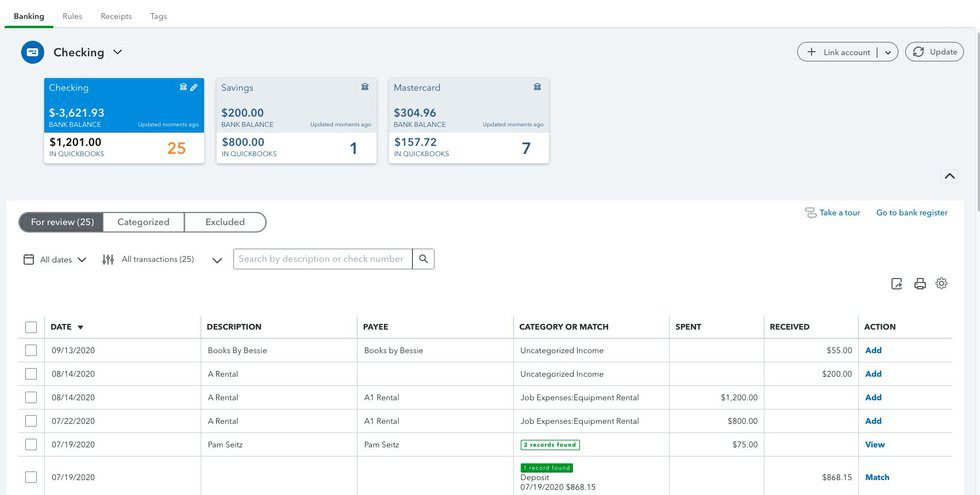This screenshot has width=980, height=495.
Task: Switch to the Rules tab
Action: 72,17
